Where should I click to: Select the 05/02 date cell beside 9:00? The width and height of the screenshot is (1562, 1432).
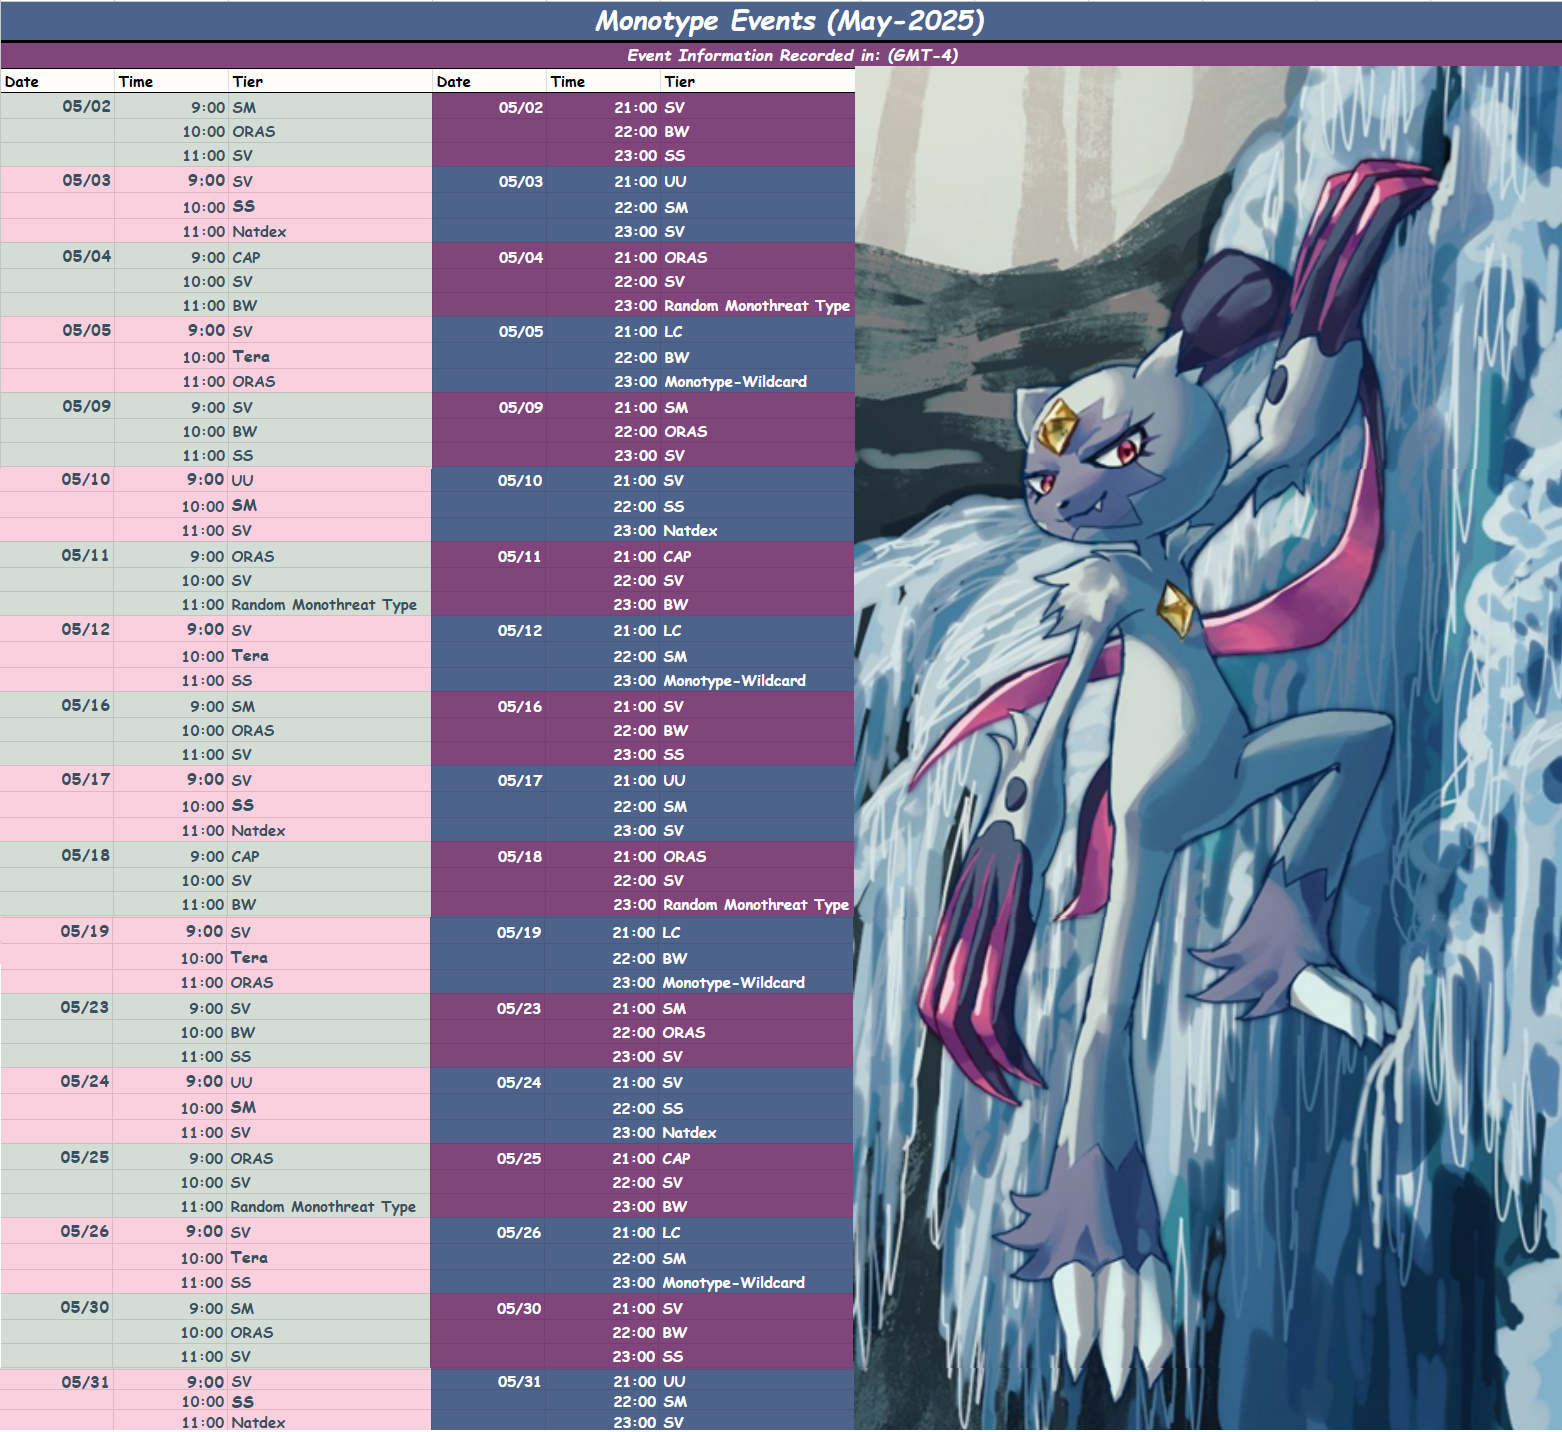pos(86,106)
